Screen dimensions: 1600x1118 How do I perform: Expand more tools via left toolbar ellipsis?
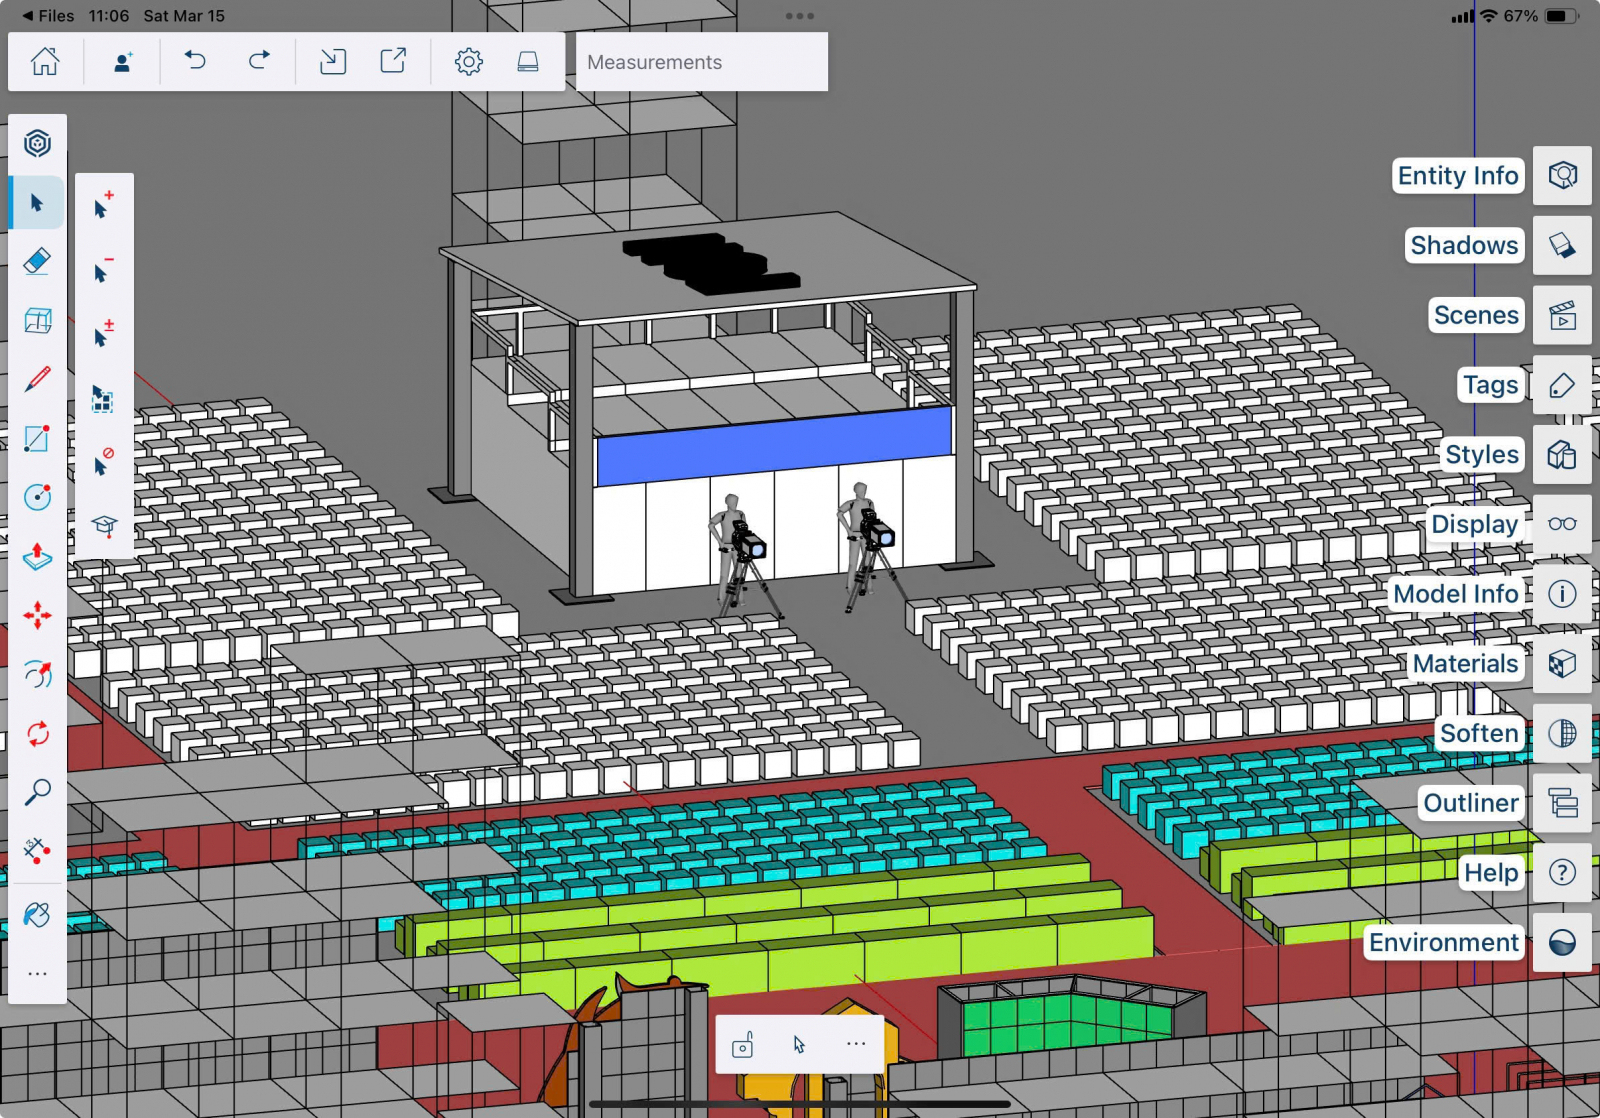coord(37,973)
